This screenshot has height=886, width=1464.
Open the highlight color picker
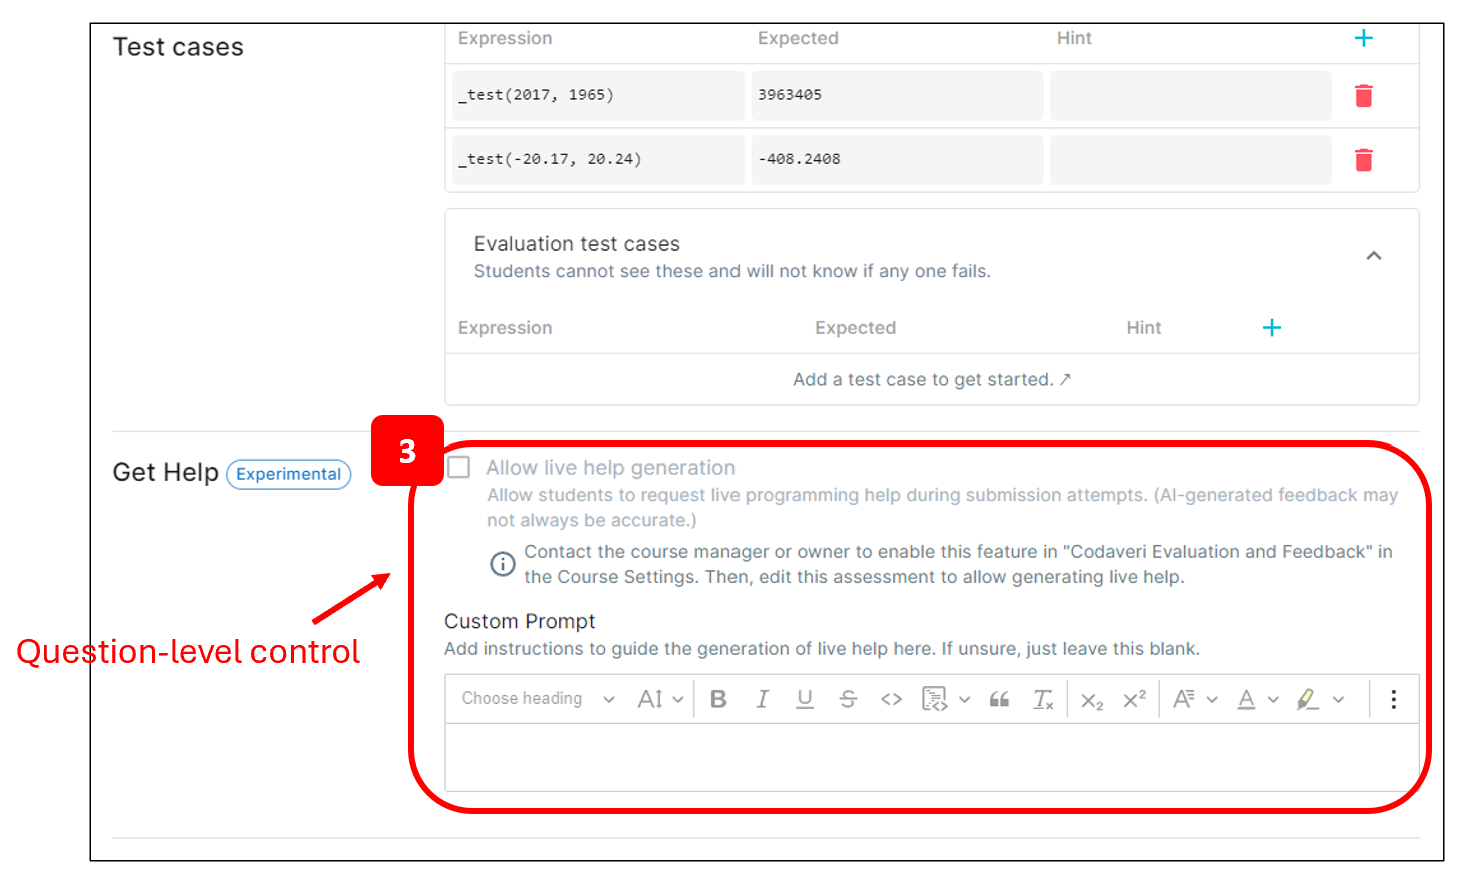coord(1319,699)
